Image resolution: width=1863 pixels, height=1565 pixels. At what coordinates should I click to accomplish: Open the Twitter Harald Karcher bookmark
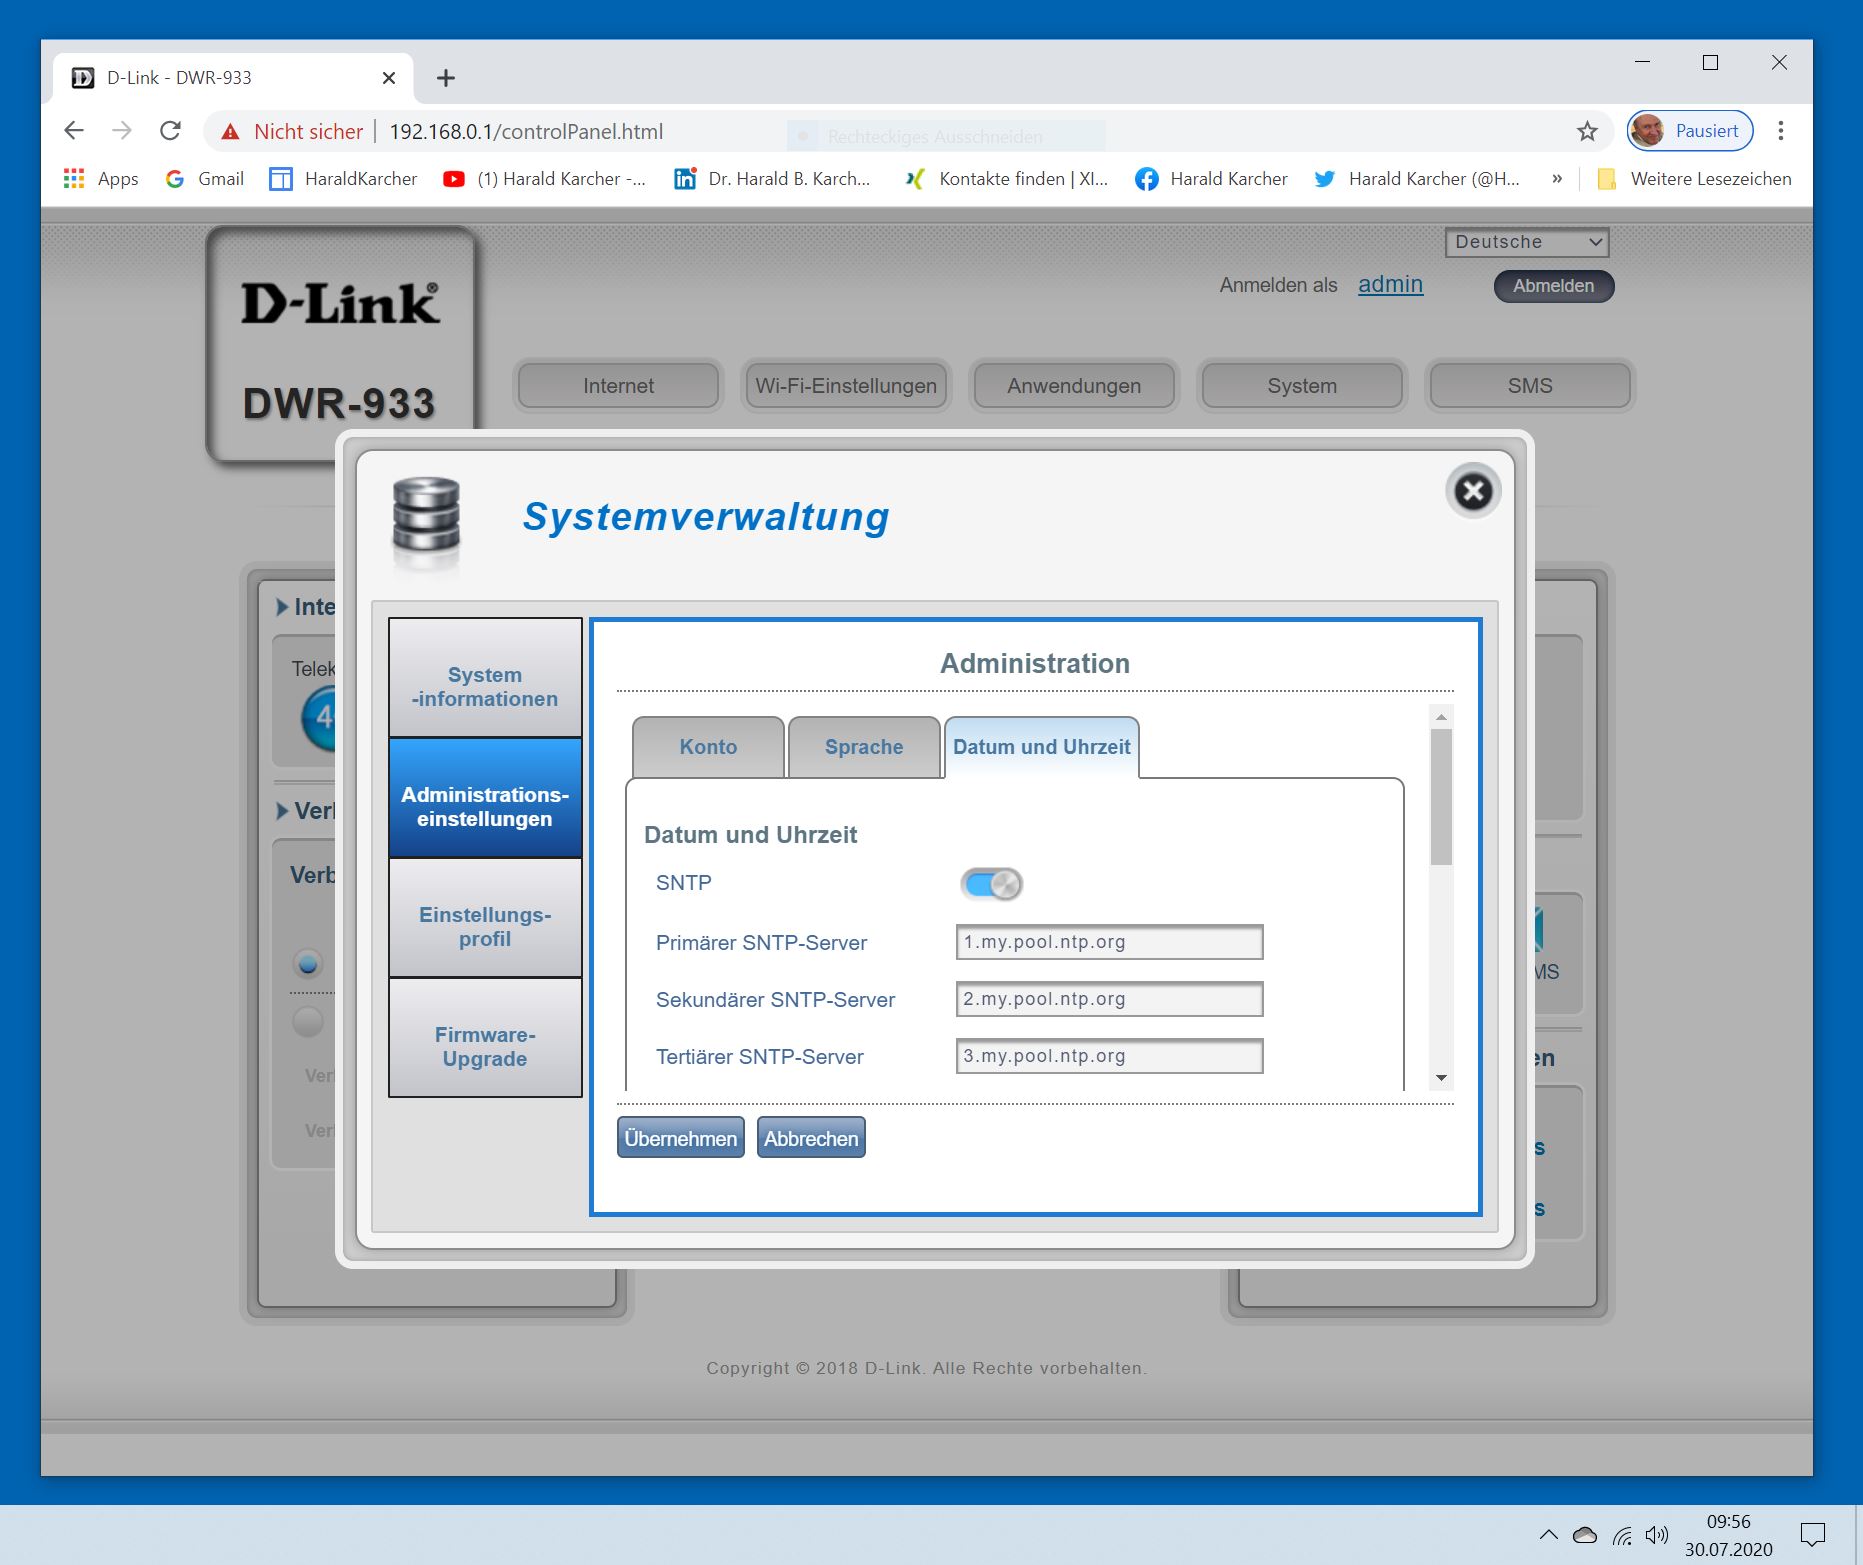pyautogui.click(x=1416, y=179)
